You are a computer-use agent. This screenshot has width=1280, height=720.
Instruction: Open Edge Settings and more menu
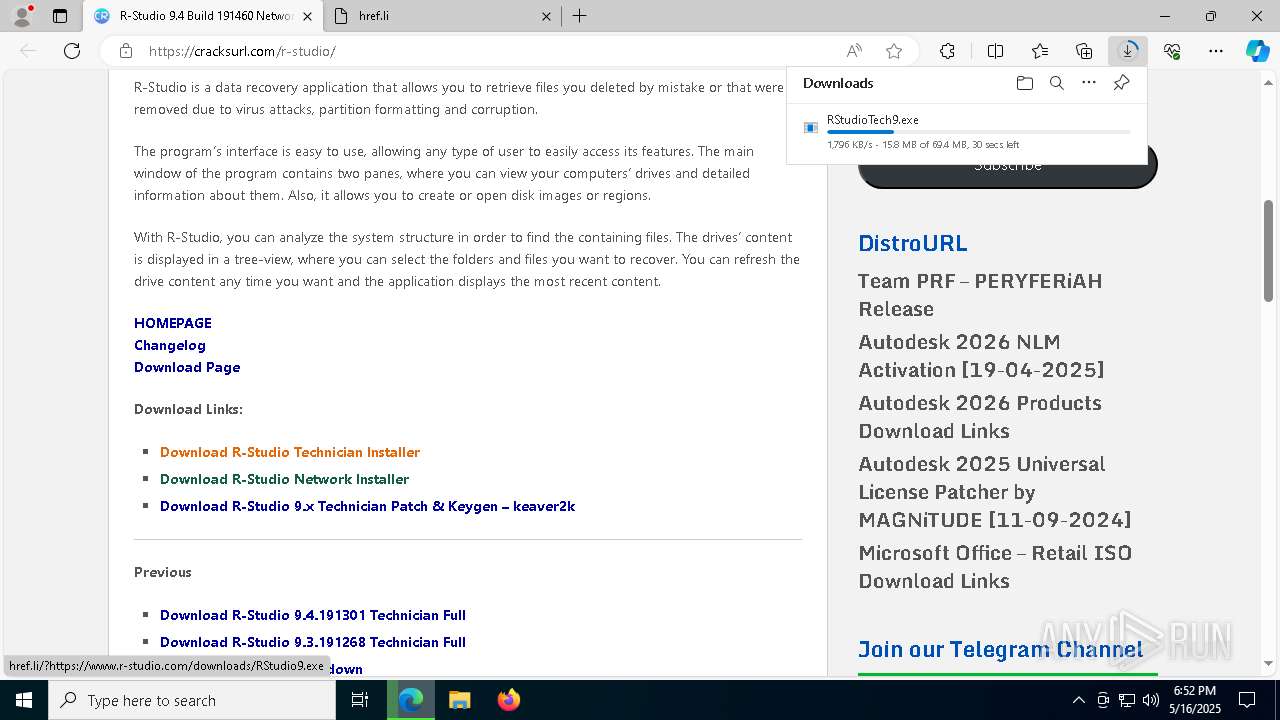(x=1216, y=51)
